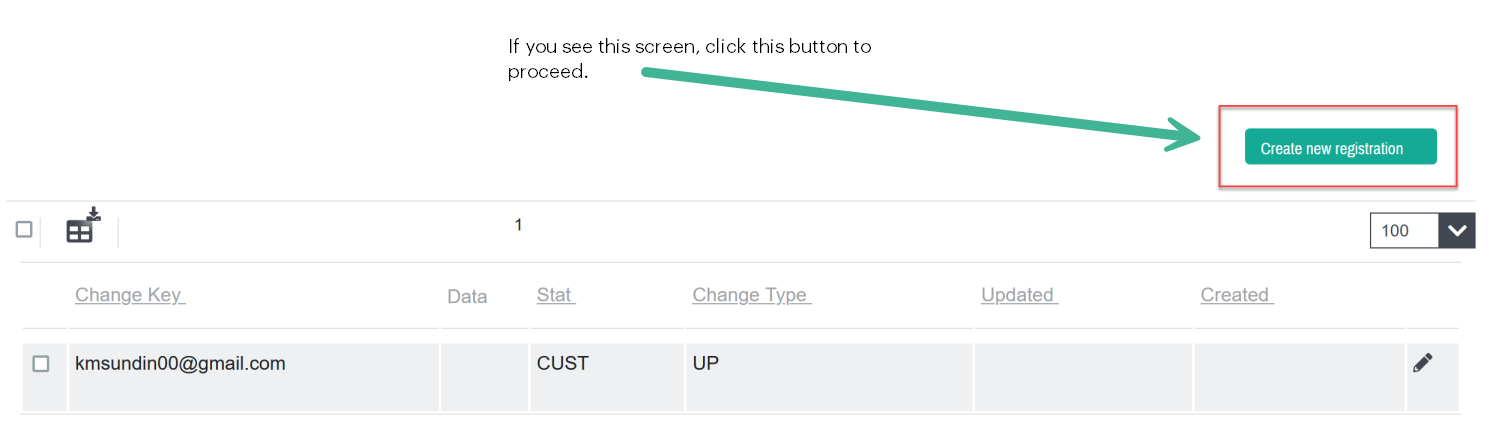Viewport: 1499px width, 428px height.
Task: Click the empty Data cell in the row
Action: click(x=484, y=376)
